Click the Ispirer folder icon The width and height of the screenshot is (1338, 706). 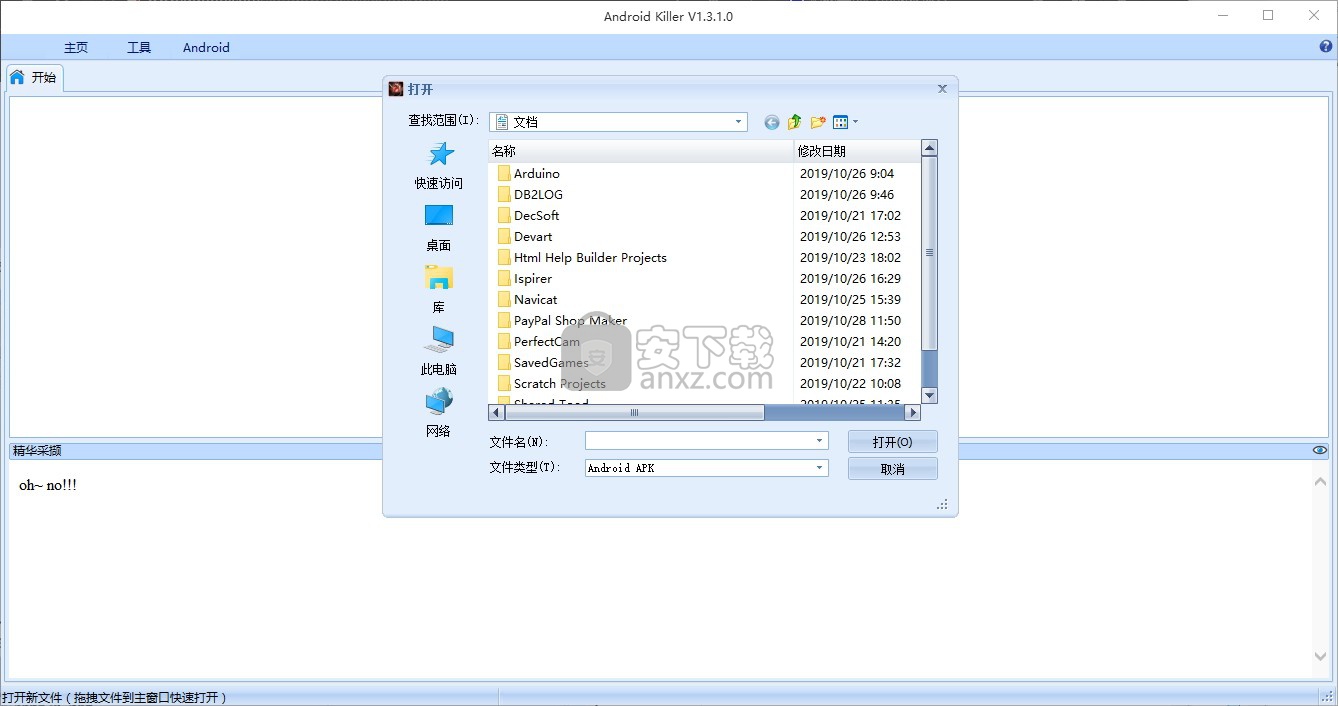(504, 278)
